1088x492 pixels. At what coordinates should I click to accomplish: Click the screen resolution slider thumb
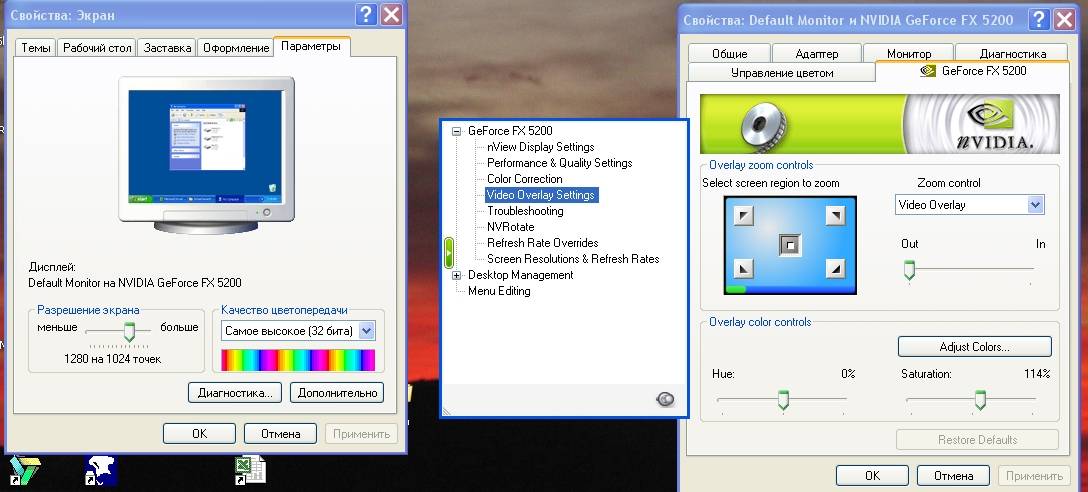(x=128, y=332)
